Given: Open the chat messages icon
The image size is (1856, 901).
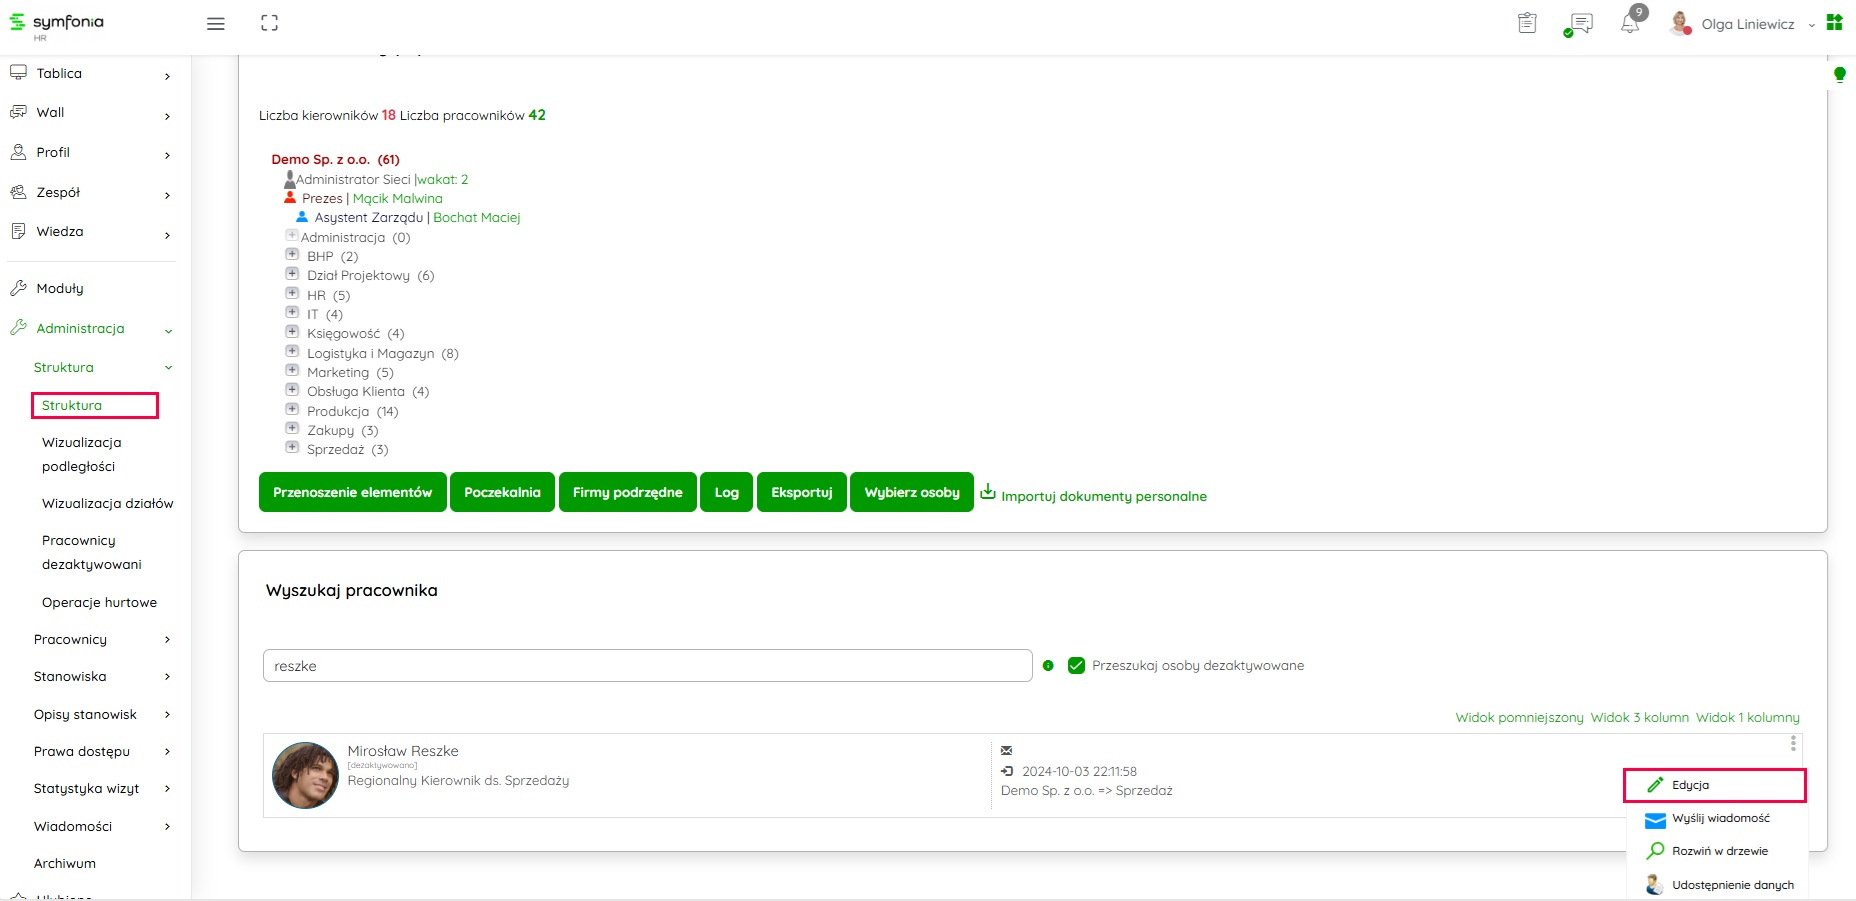Looking at the screenshot, I should (x=1580, y=24).
